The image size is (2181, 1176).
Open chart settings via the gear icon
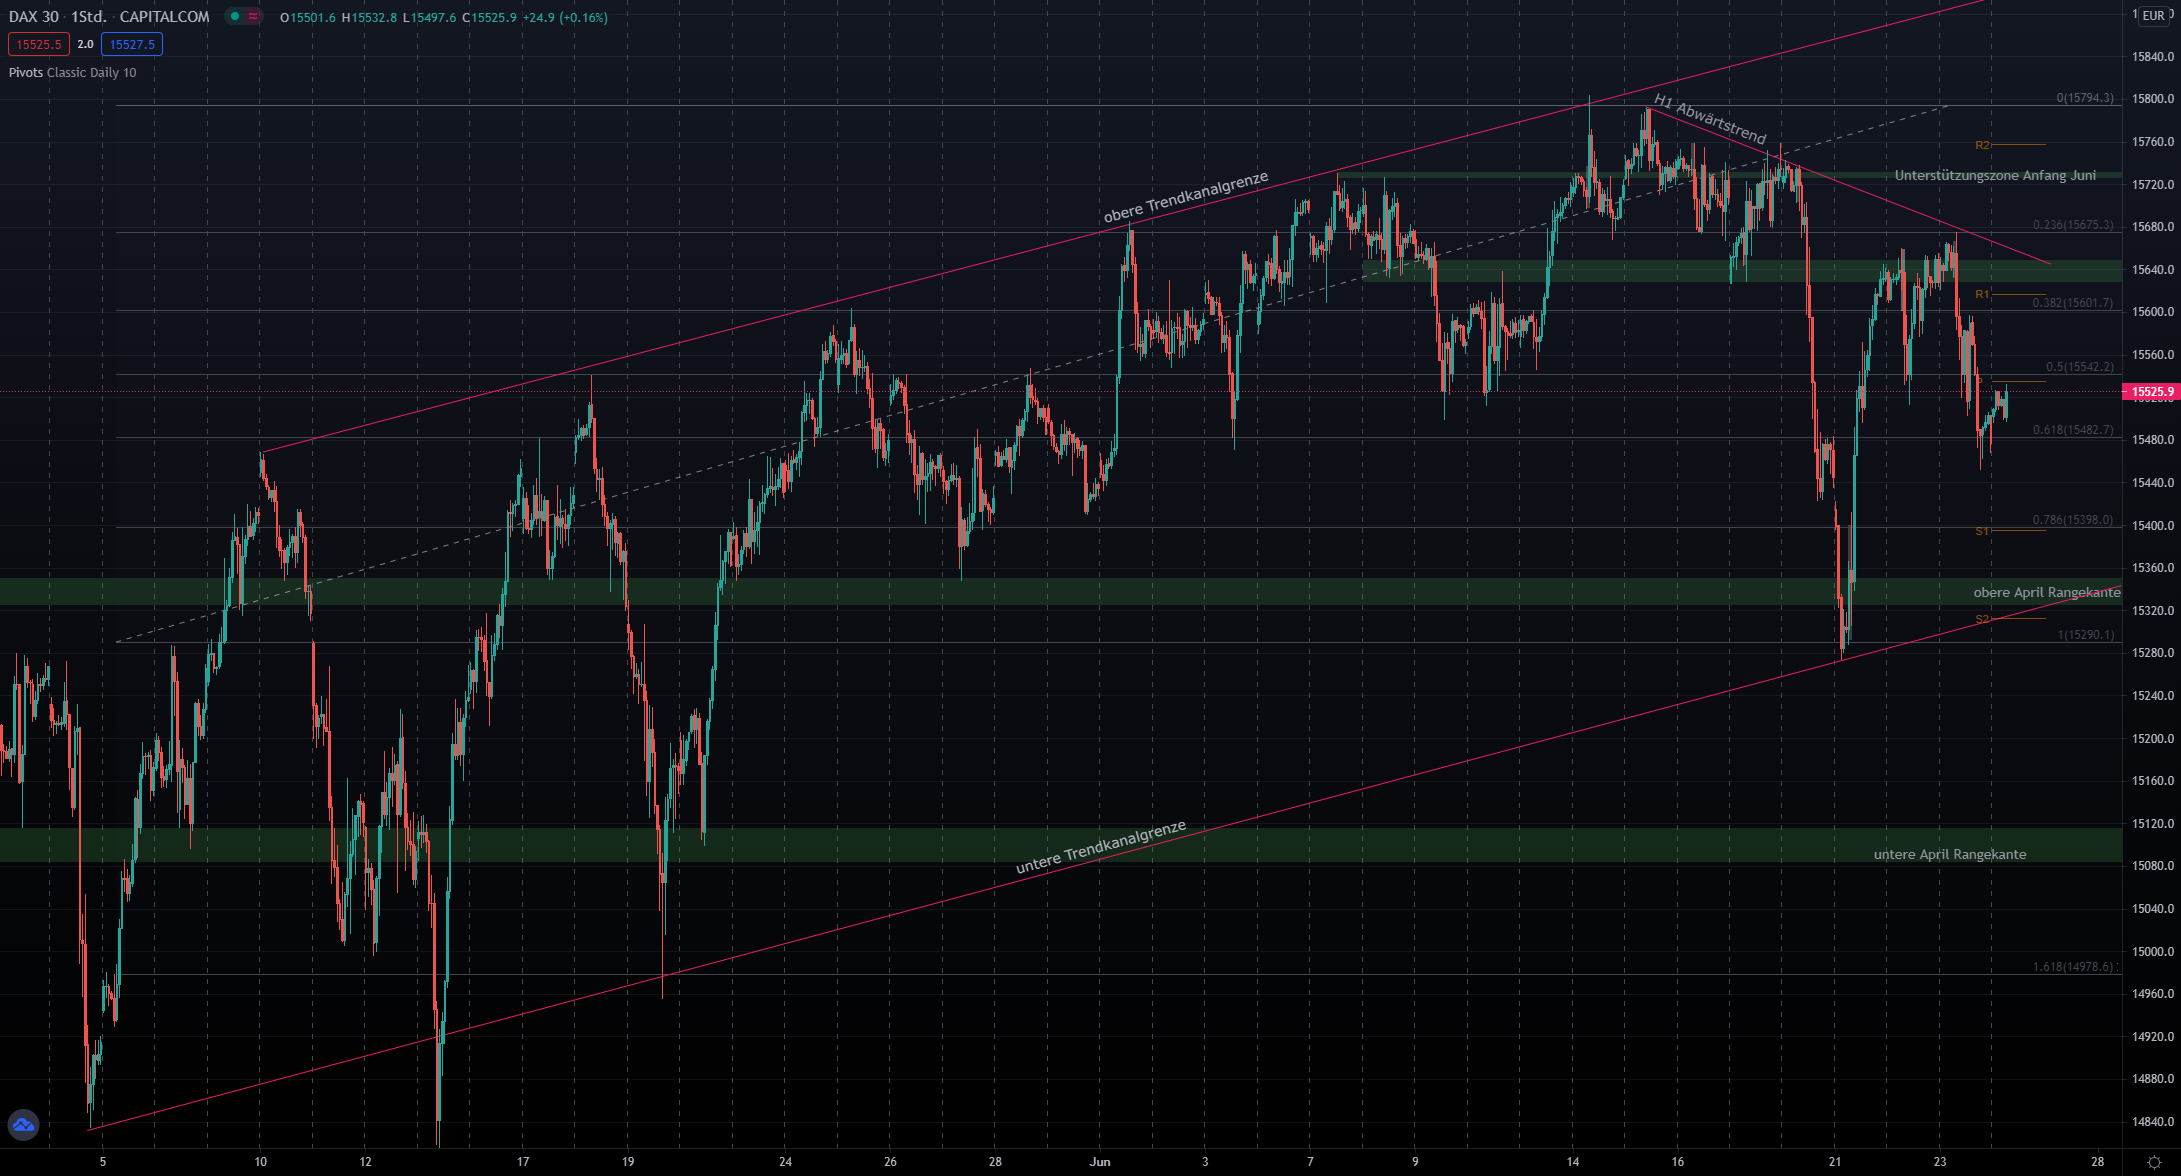point(2154,1162)
